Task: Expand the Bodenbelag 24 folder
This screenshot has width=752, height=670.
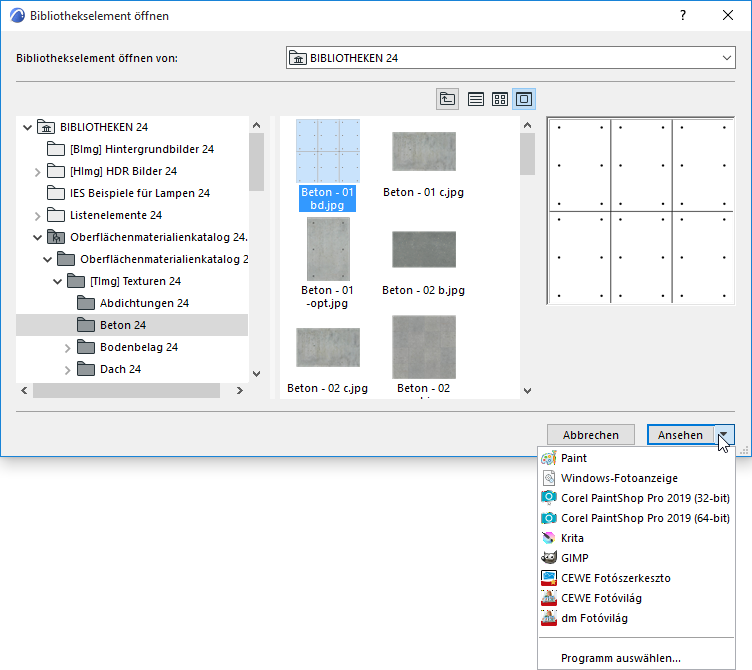Action: click(68, 348)
